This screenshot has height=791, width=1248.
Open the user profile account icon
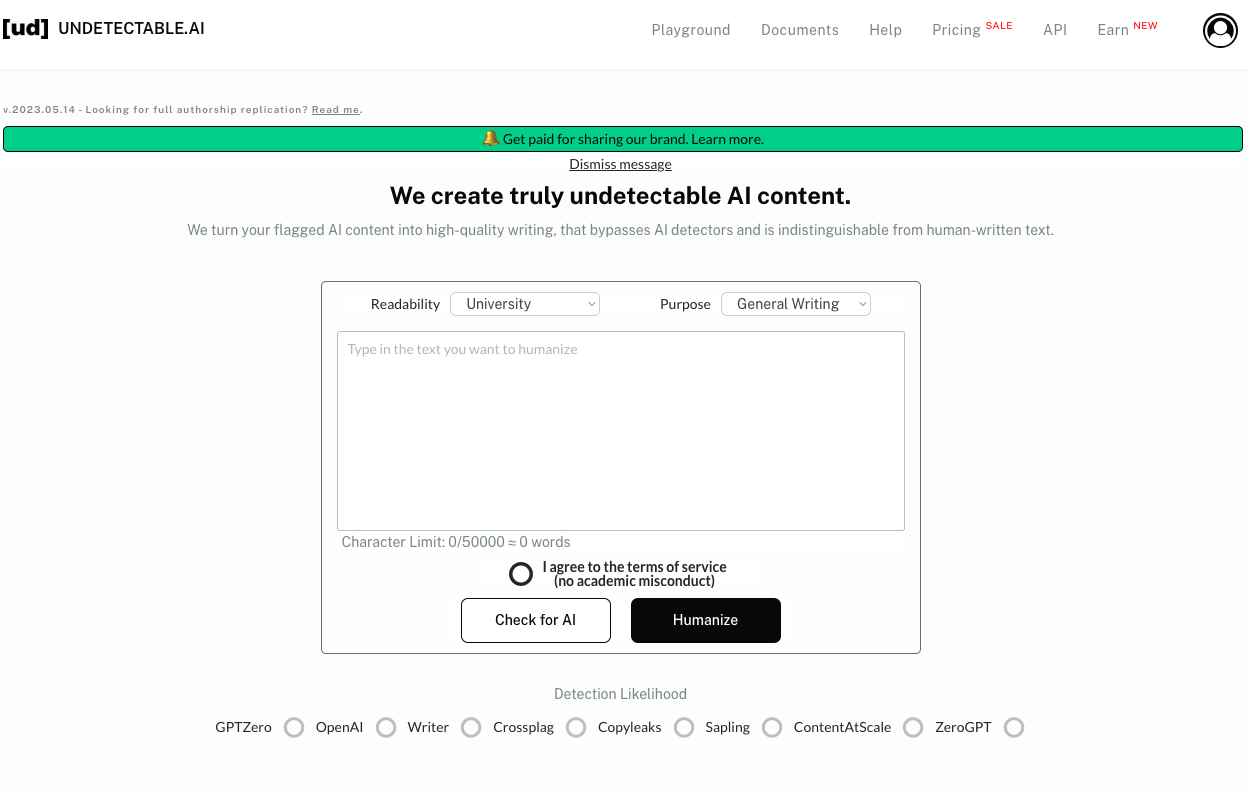tap(1220, 30)
